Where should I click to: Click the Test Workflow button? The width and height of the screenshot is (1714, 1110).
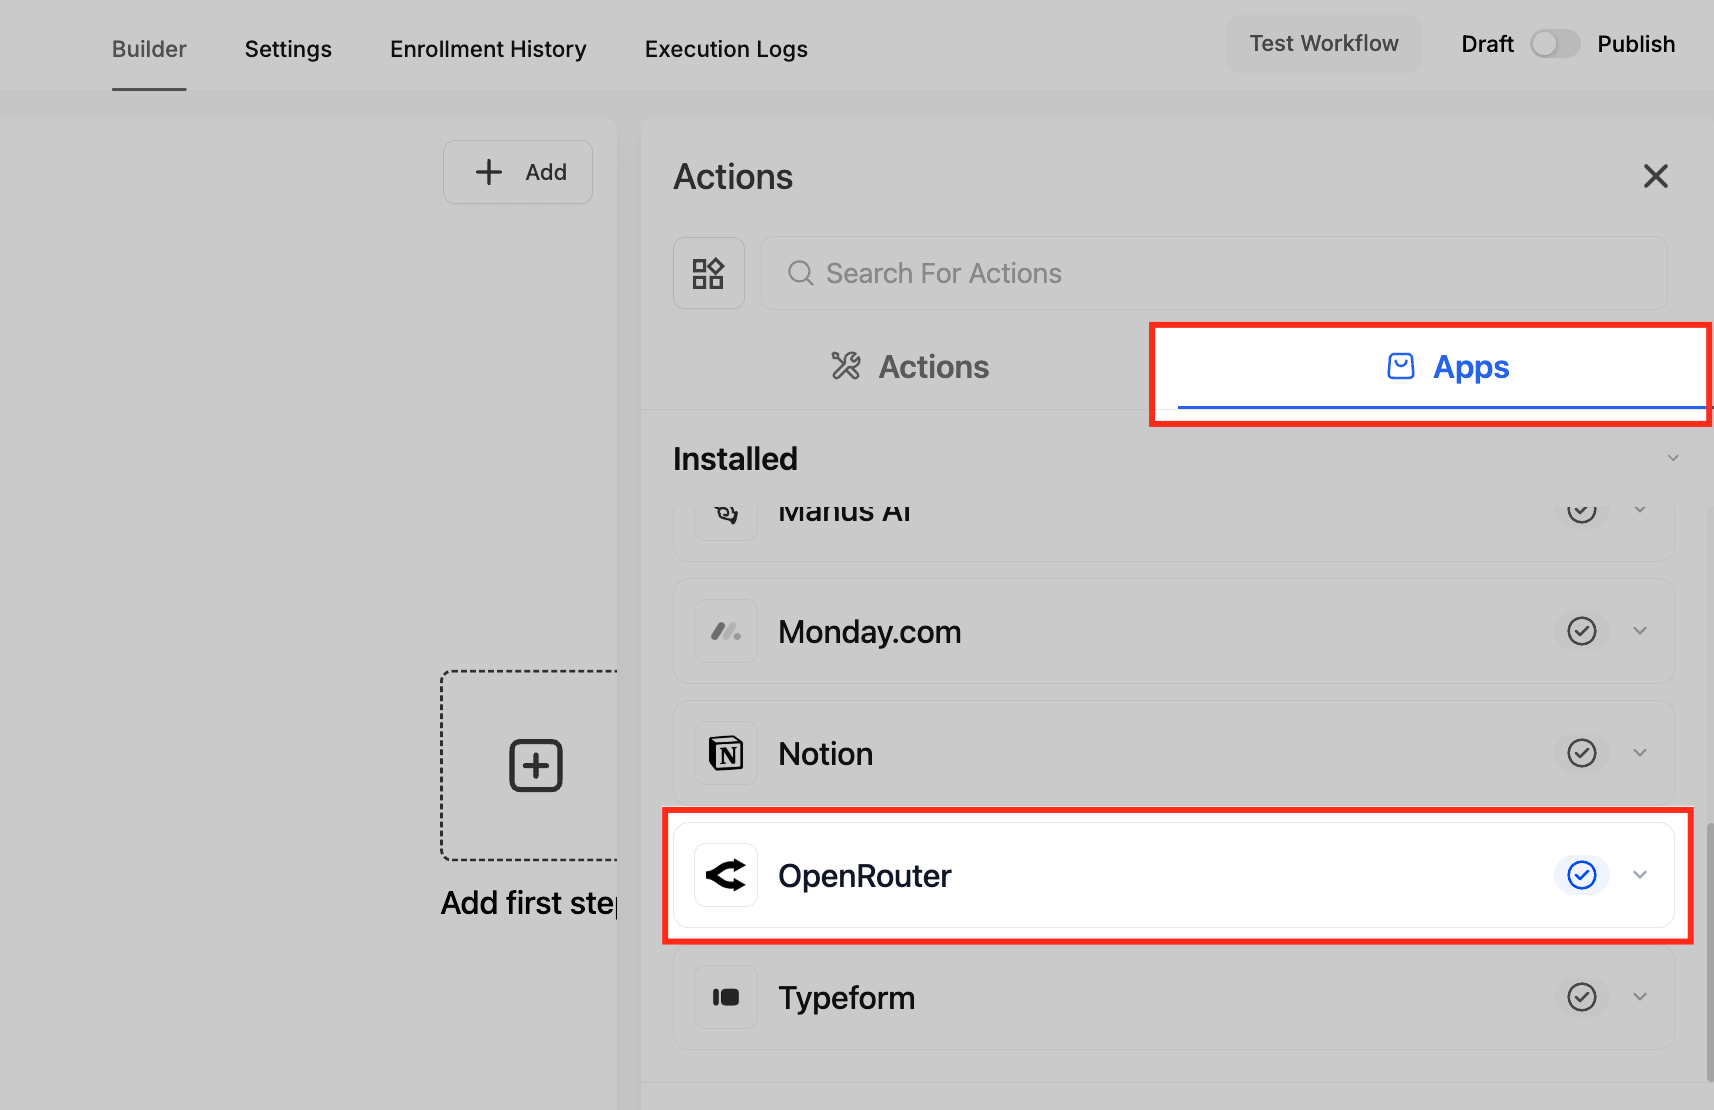click(x=1324, y=43)
